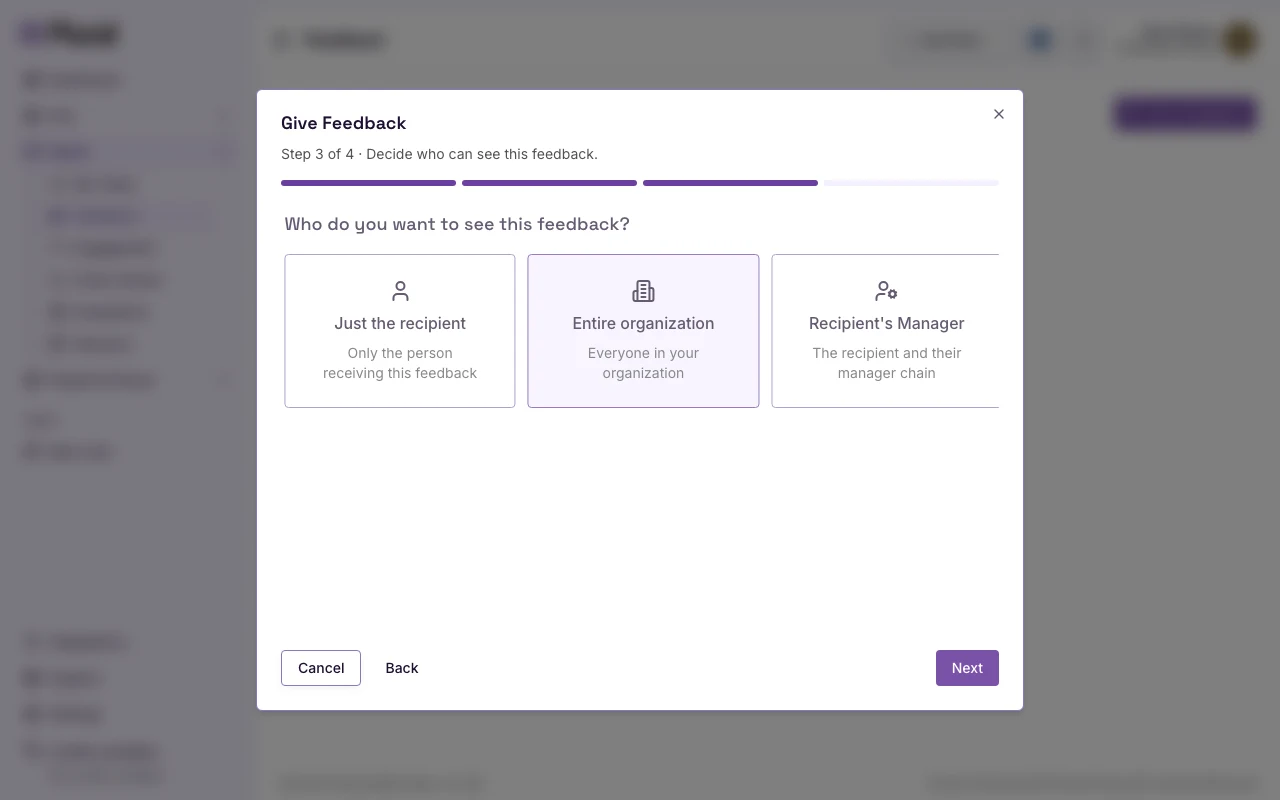Screen dimensions: 1280x800
Task: Click the person icon above Just the recipient
Action: point(400,291)
